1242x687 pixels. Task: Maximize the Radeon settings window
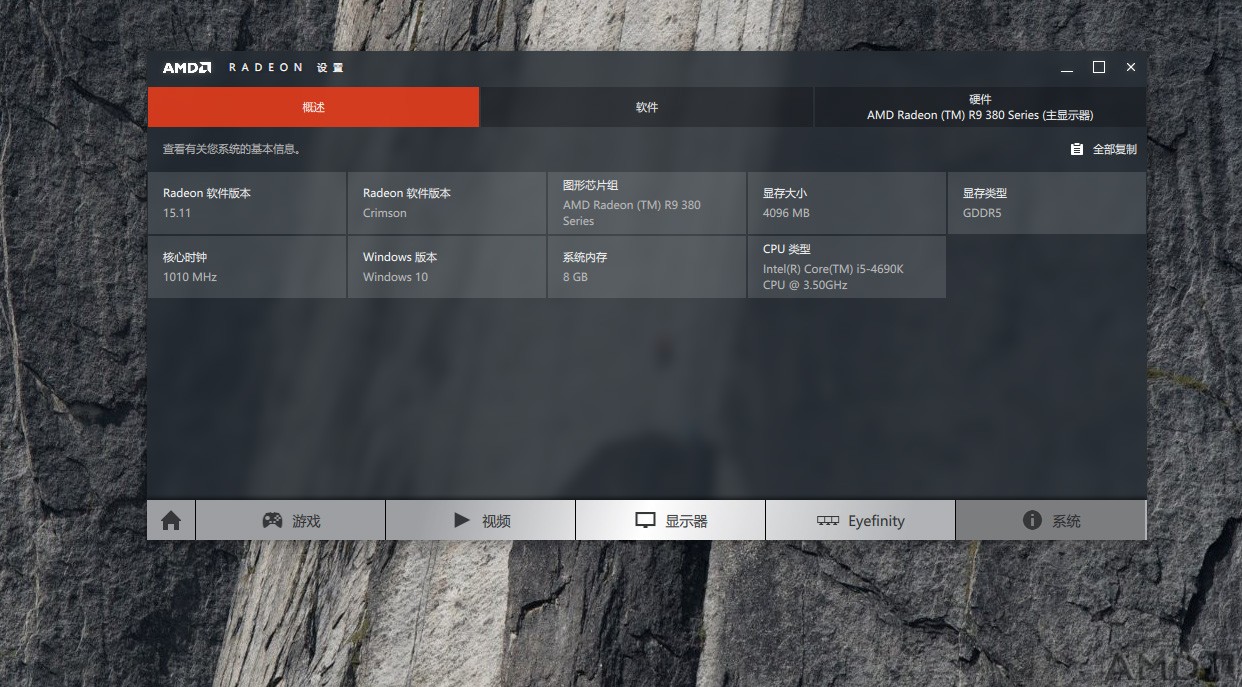tap(1099, 68)
